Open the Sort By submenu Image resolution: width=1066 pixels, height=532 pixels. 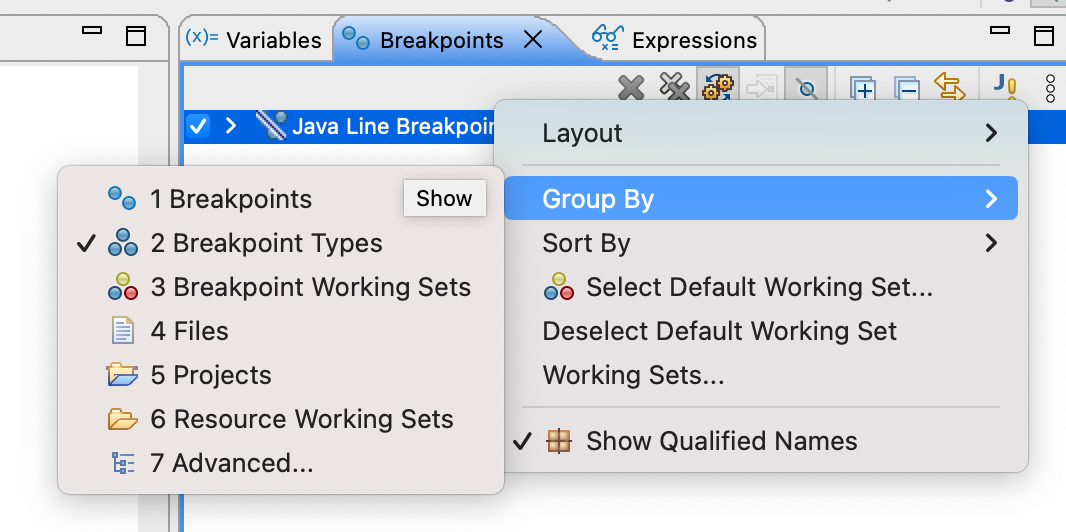760,243
